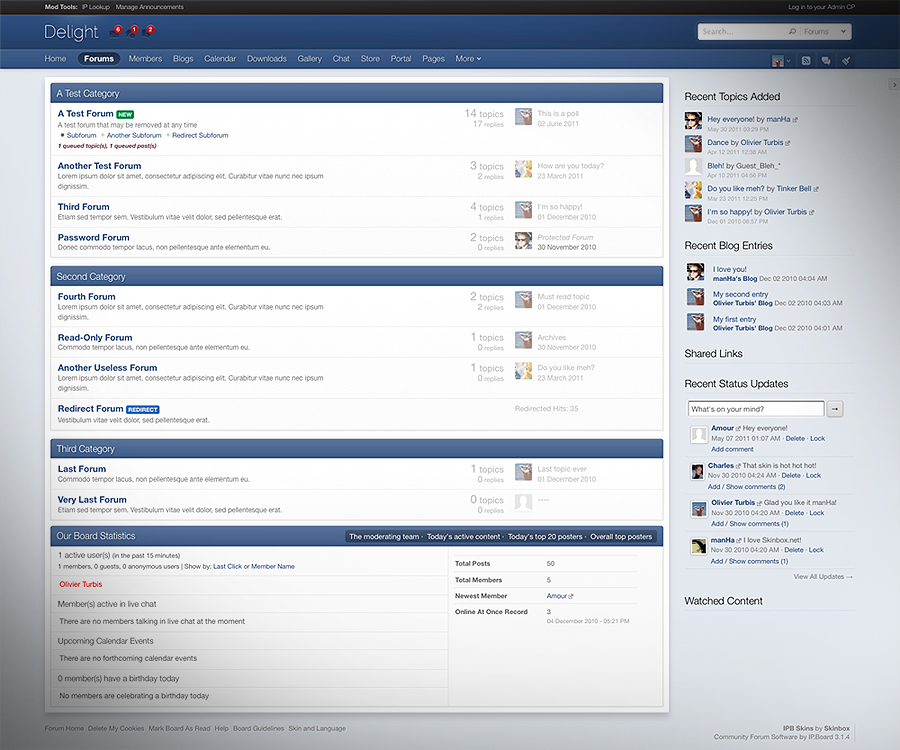Open the messages icon showing 6 notifications
Screen dimensions: 900x750
click(x=113, y=32)
